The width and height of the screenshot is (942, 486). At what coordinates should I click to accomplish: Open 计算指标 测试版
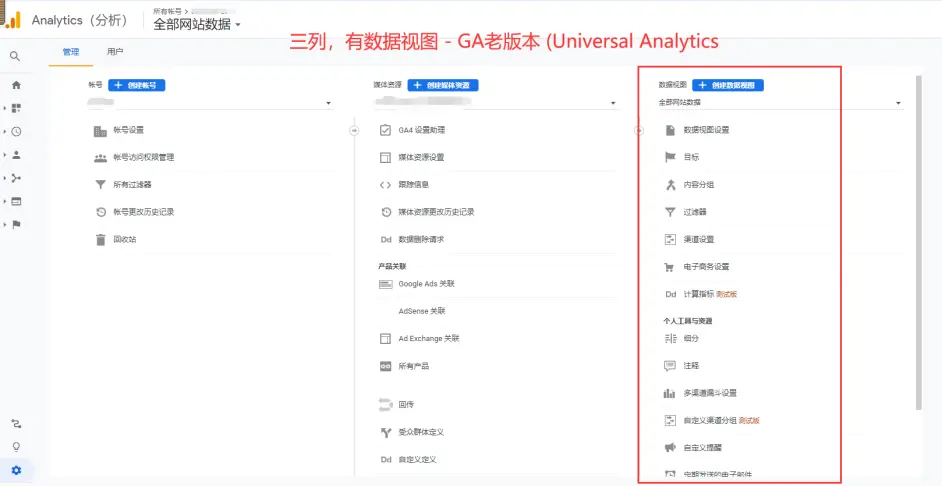710,294
